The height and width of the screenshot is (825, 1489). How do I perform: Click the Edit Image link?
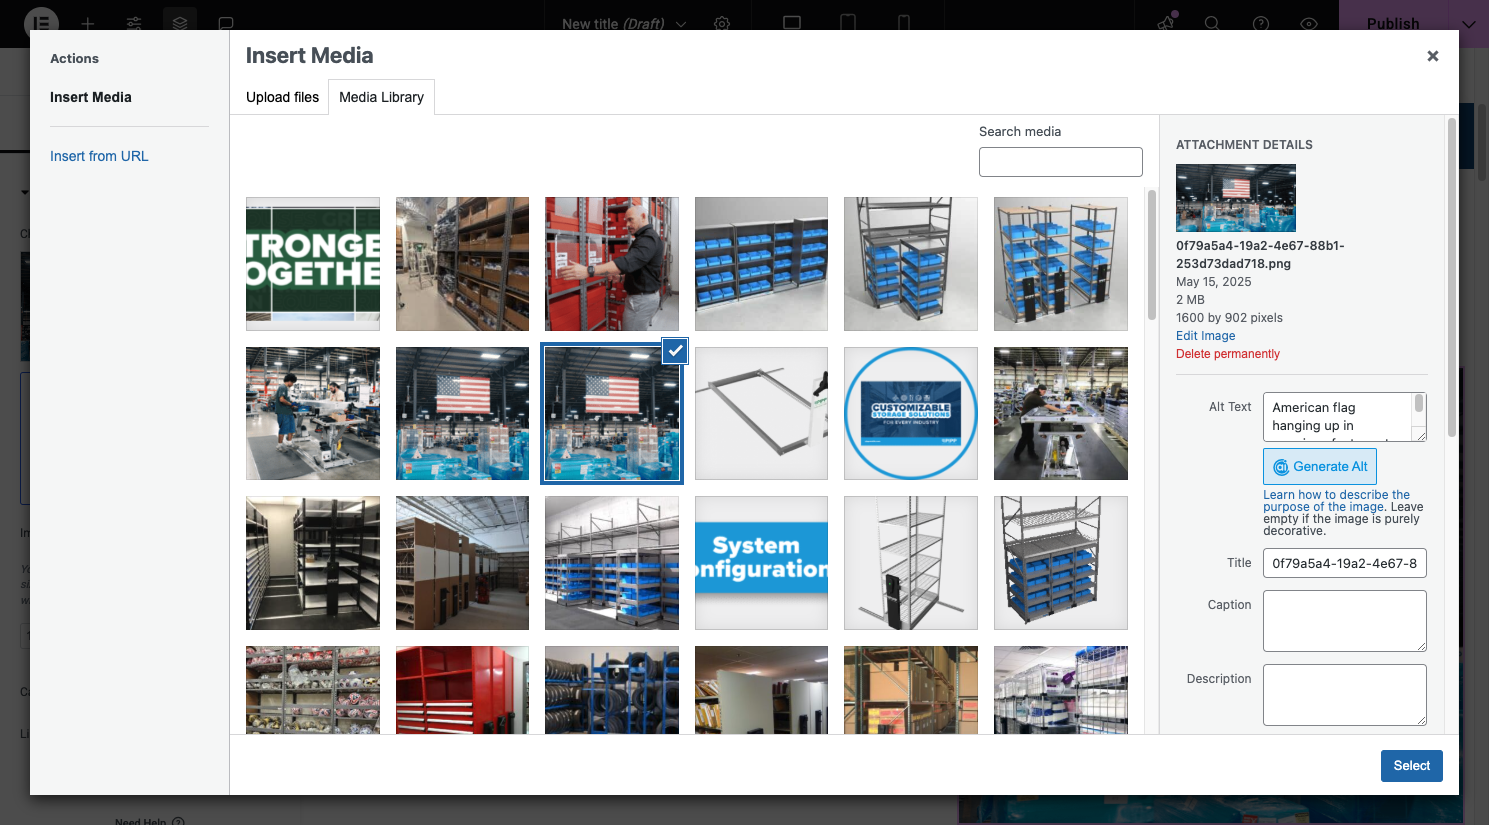point(1205,336)
